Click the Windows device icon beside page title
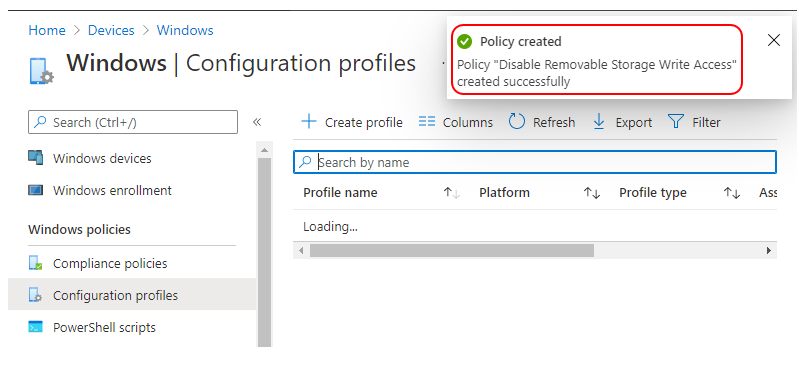The image size is (799, 378). coord(41,71)
